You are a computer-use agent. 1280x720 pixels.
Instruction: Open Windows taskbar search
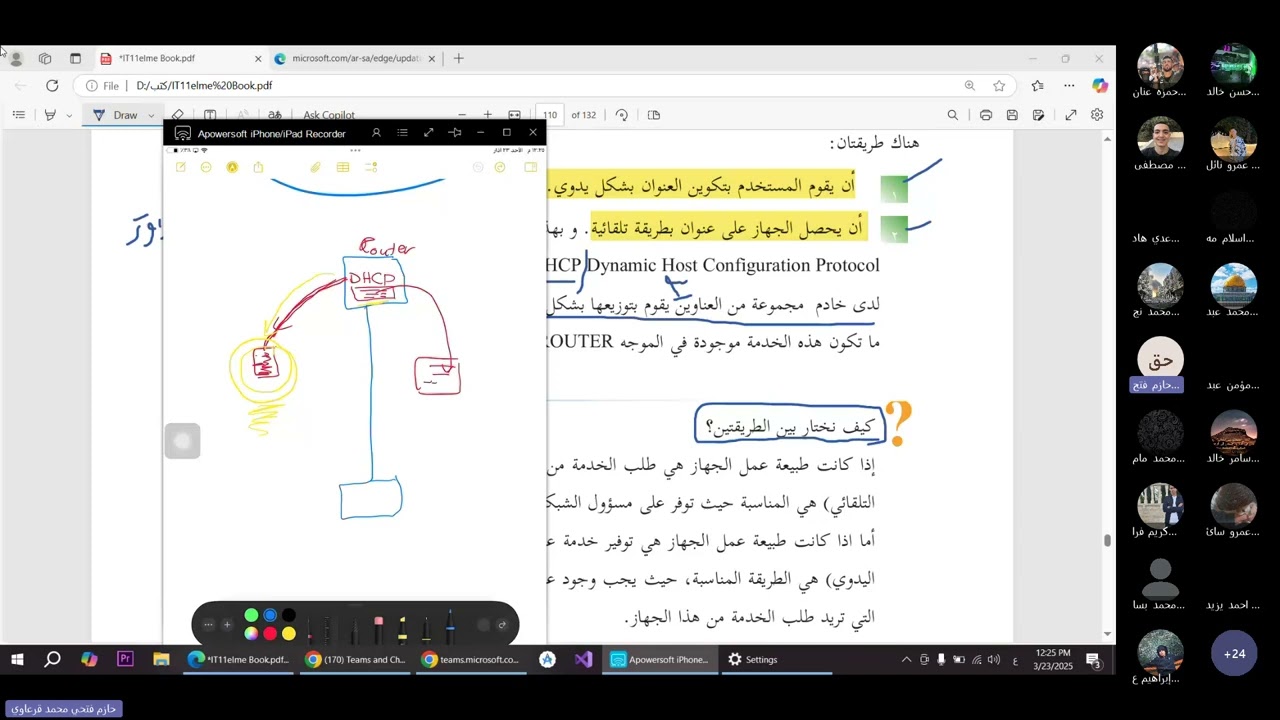tap(52, 660)
